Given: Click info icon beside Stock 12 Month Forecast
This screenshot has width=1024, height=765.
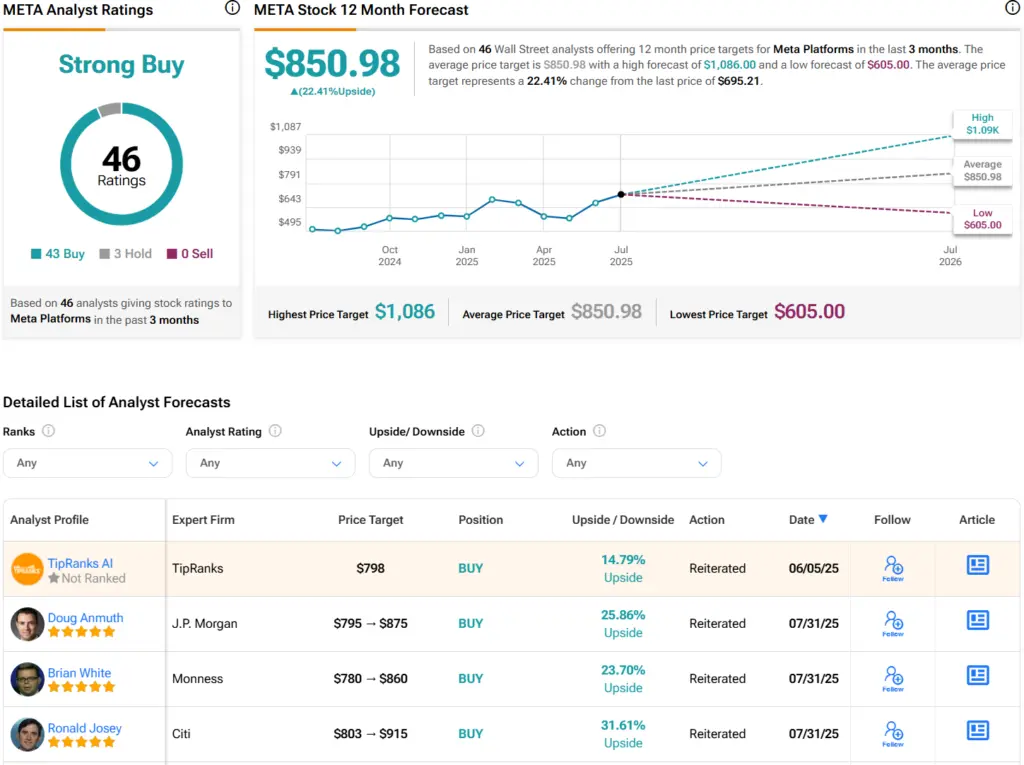Looking at the screenshot, I should tap(1012, 8).
